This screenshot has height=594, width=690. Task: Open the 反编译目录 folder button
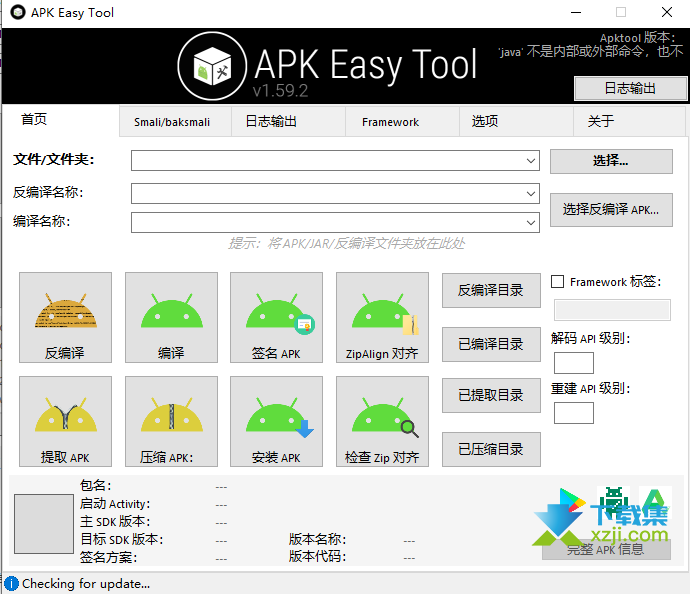(491, 290)
